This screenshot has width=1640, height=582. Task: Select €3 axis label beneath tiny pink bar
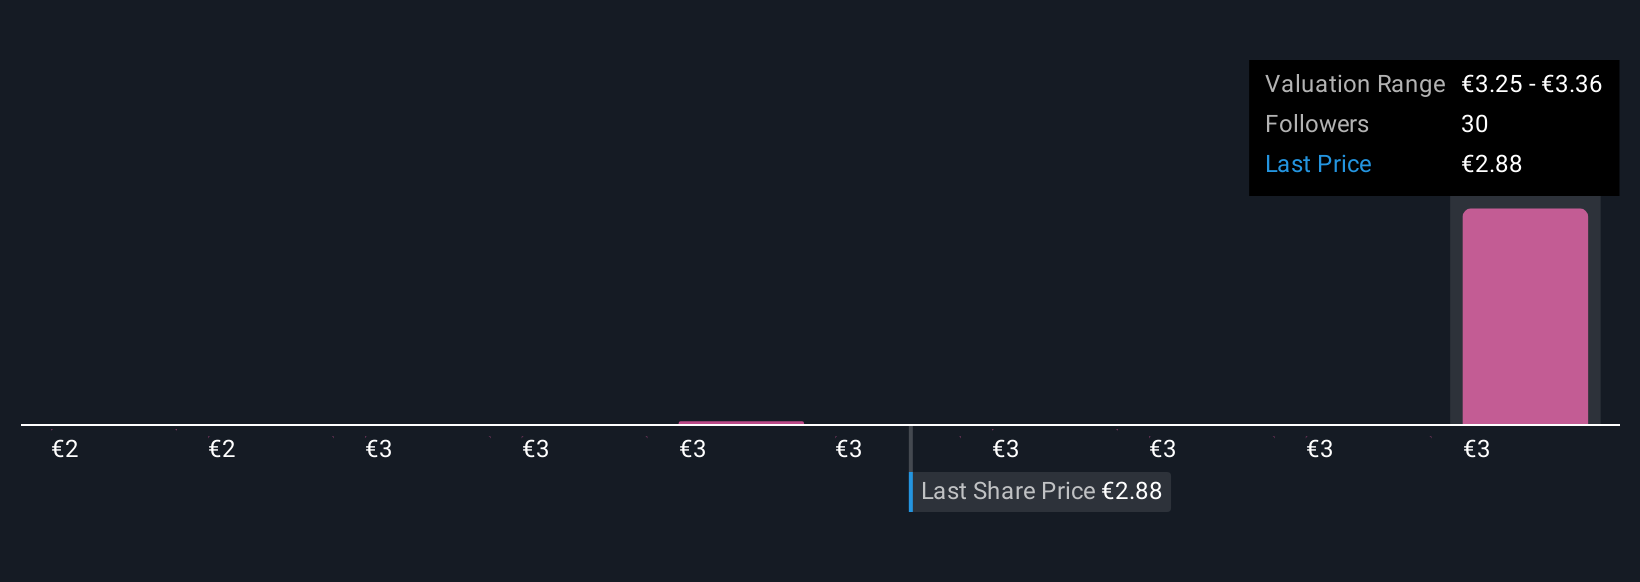coord(693,449)
